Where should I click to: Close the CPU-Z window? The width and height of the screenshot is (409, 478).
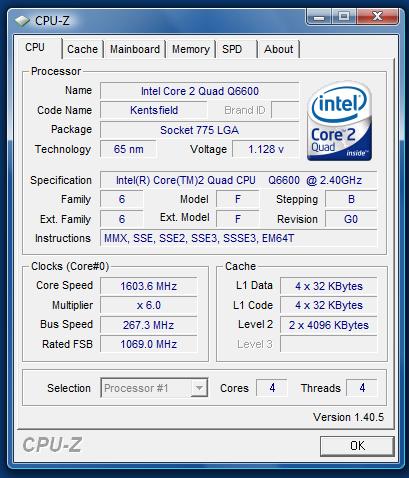coord(377,16)
